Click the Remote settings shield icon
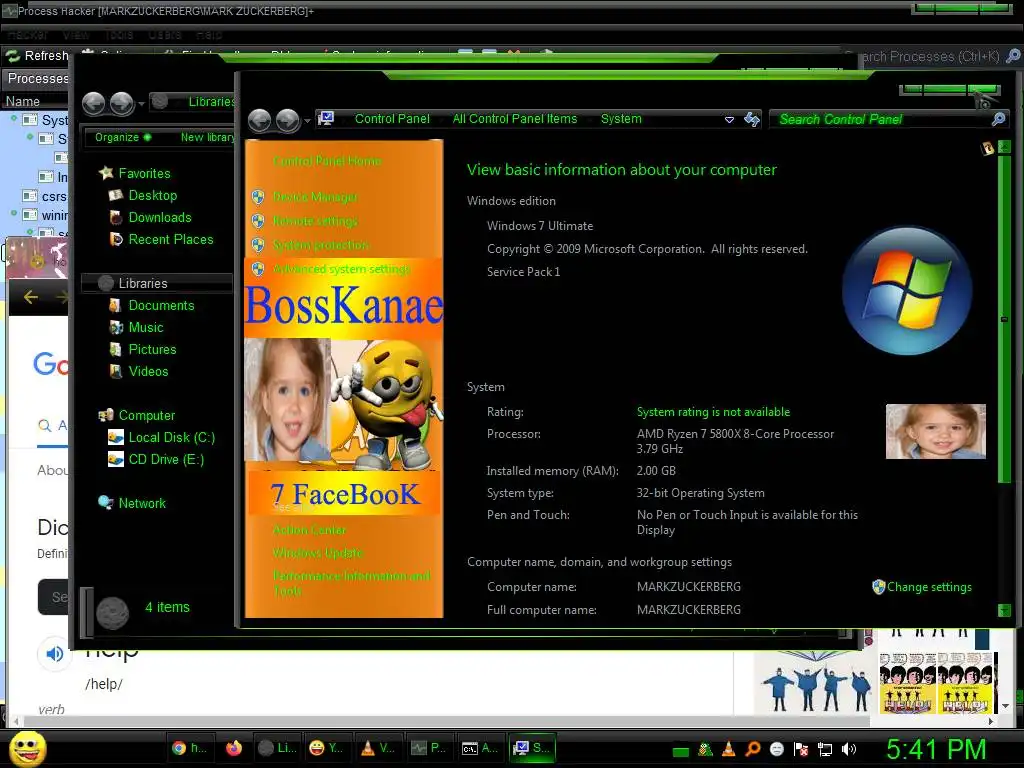 (x=258, y=221)
